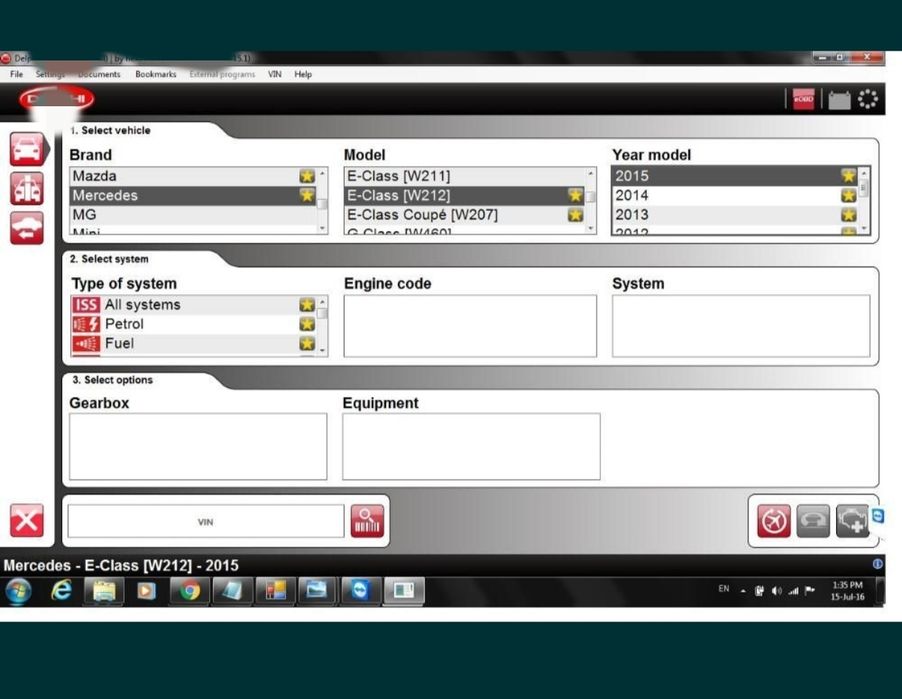The width and height of the screenshot is (902, 699).
Task: Toggle favorite star for year 2014
Action: (x=849, y=196)
